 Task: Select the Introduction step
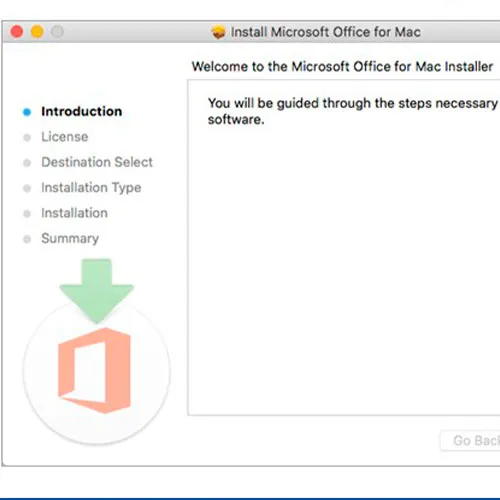[82, 111]
